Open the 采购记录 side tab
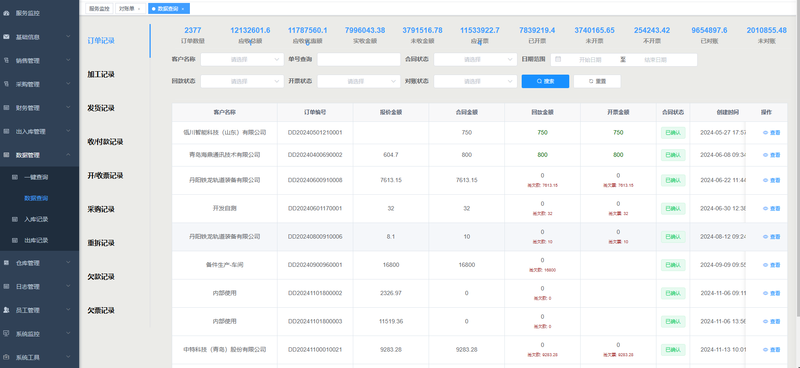 tap(101, 209)
